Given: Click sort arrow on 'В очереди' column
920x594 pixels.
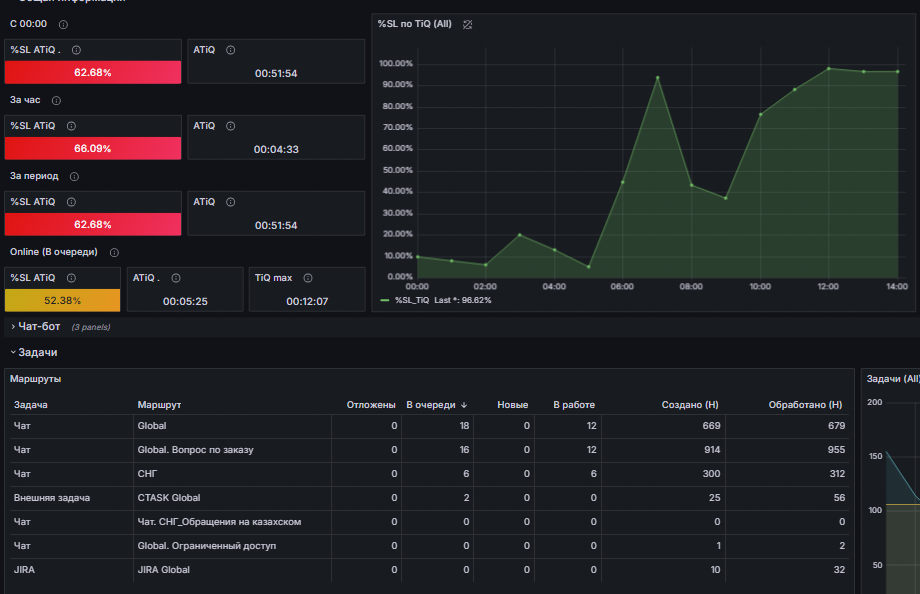Looking at the screenshot, I should [x=464, y=405].
